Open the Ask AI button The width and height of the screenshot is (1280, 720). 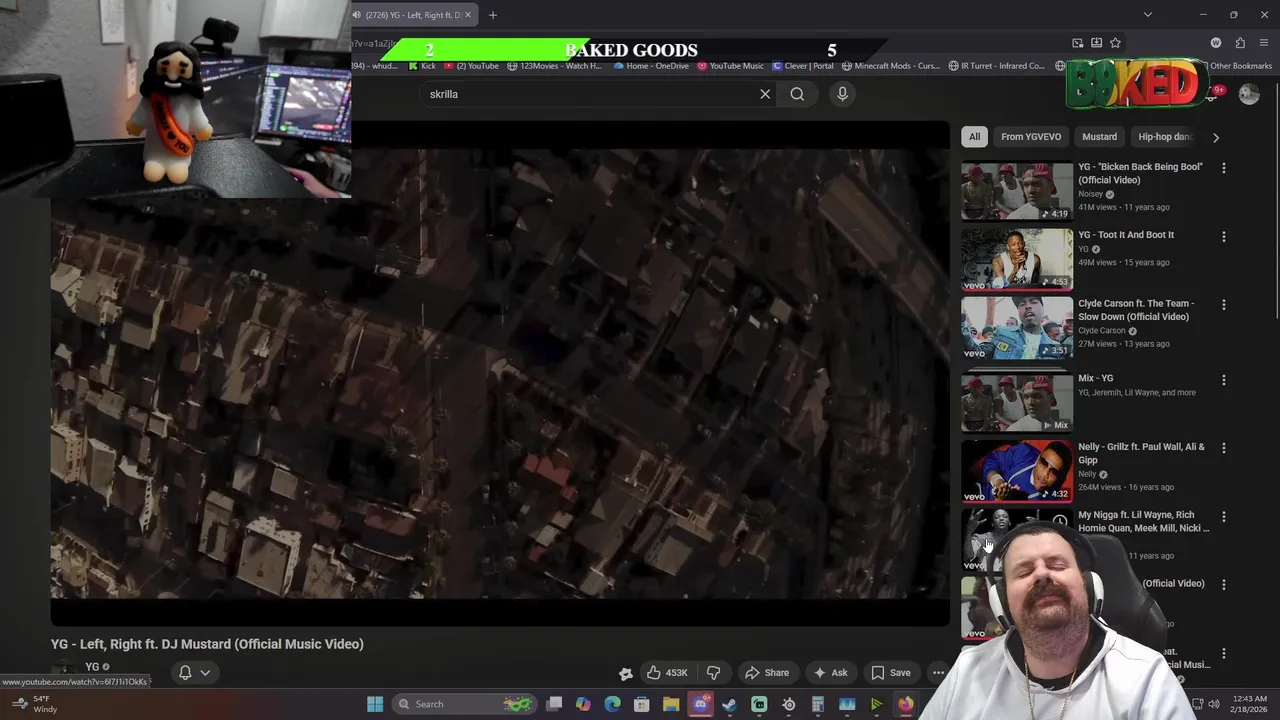[x=831, y=673]
